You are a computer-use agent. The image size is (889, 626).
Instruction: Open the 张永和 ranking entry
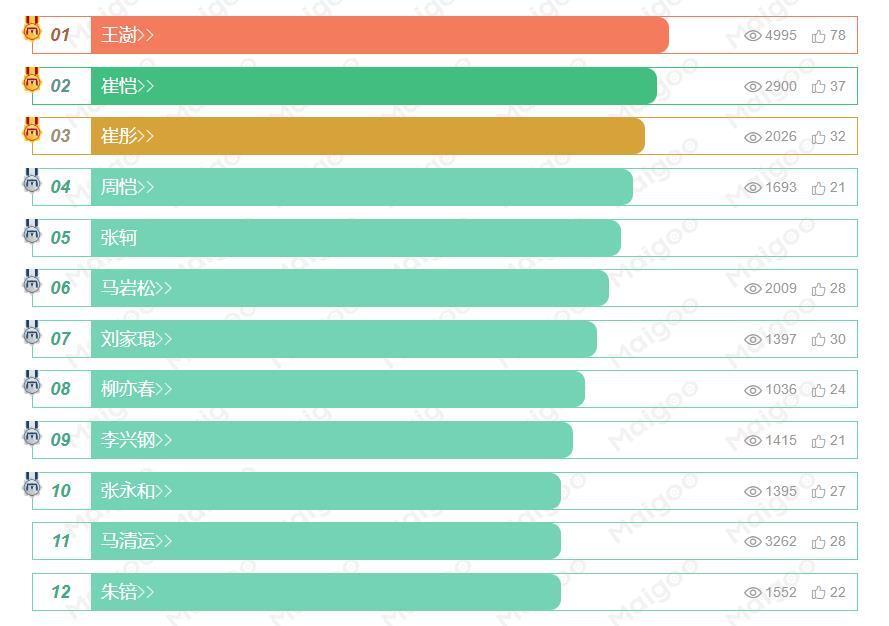(136, 491)
